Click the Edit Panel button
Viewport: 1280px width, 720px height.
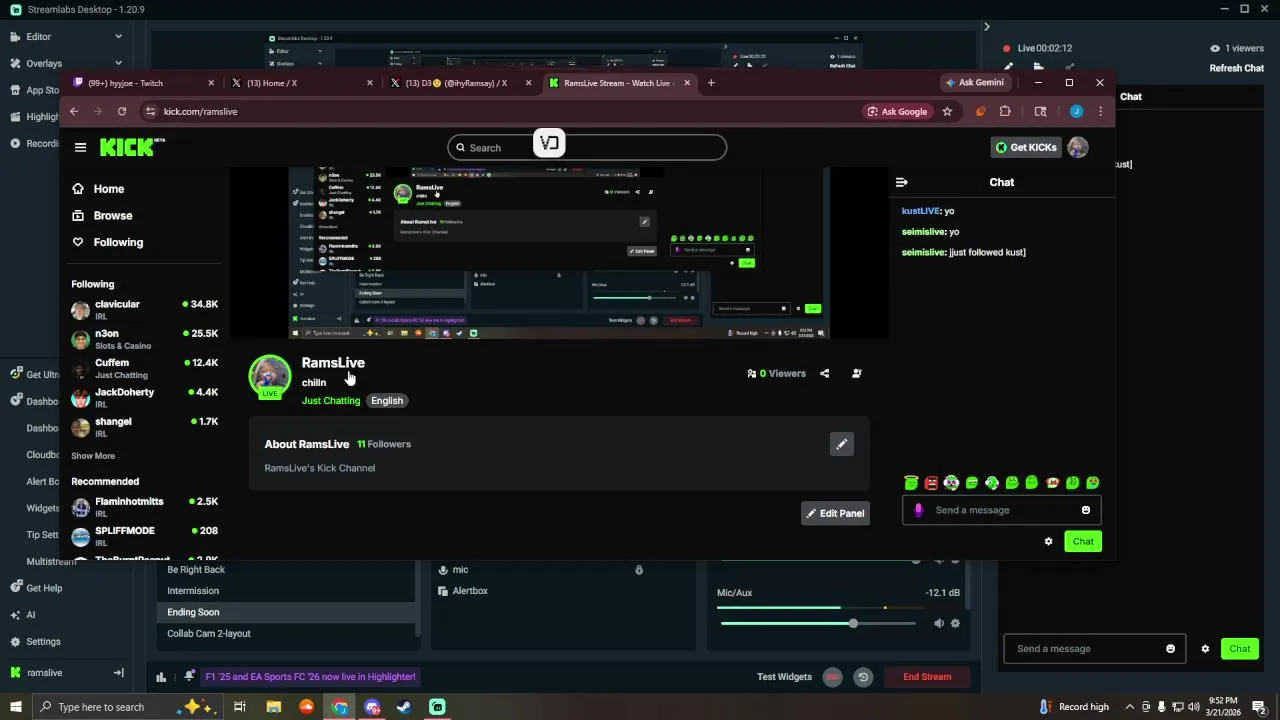[x=835, y=514]
